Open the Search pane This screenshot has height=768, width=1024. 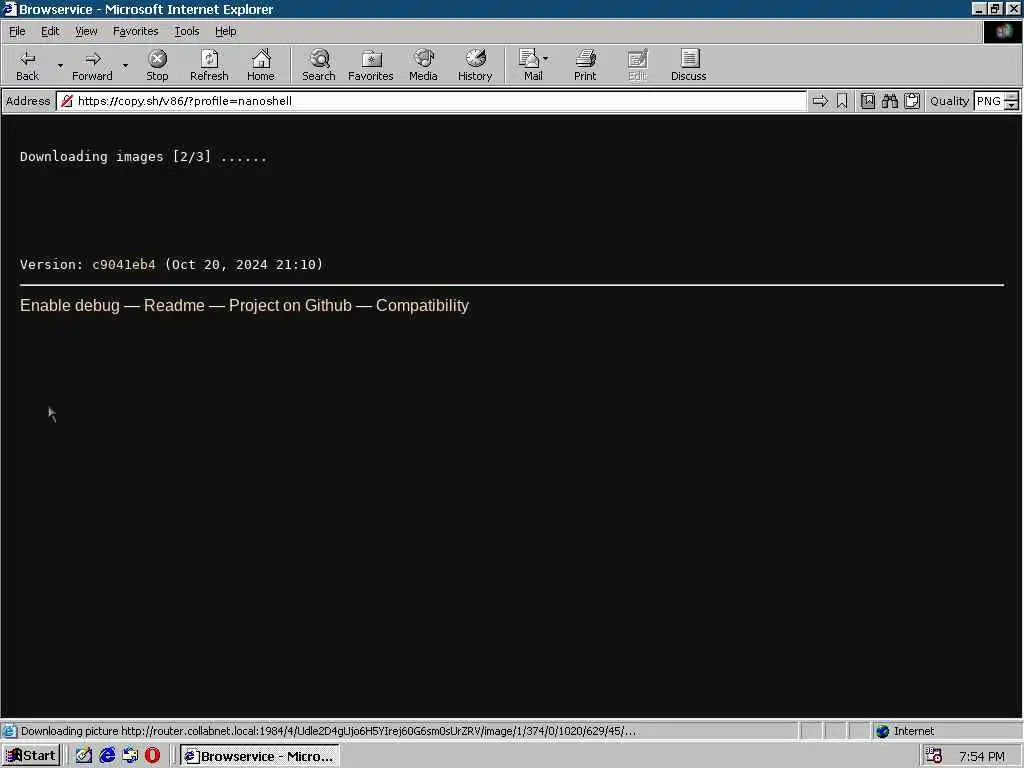(319, 65)
